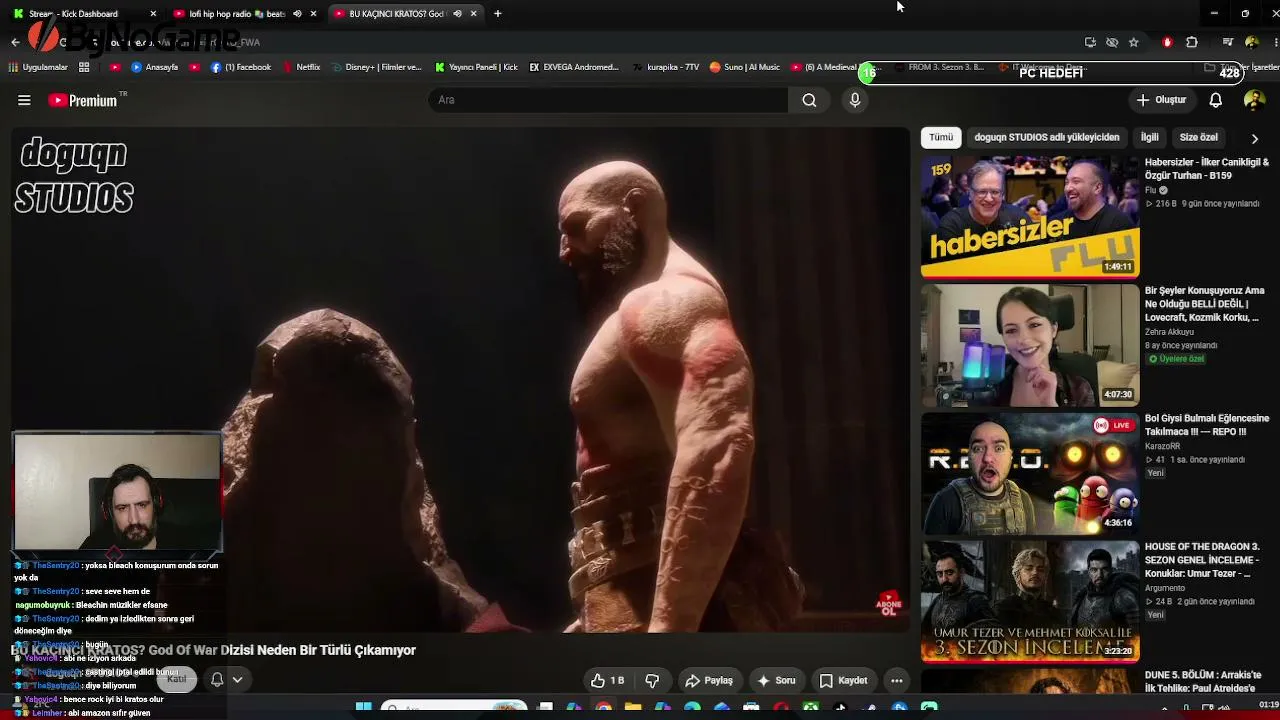Switch to the lofi hip hop radio tab
1280x720 pixels.
coord(245,14)
